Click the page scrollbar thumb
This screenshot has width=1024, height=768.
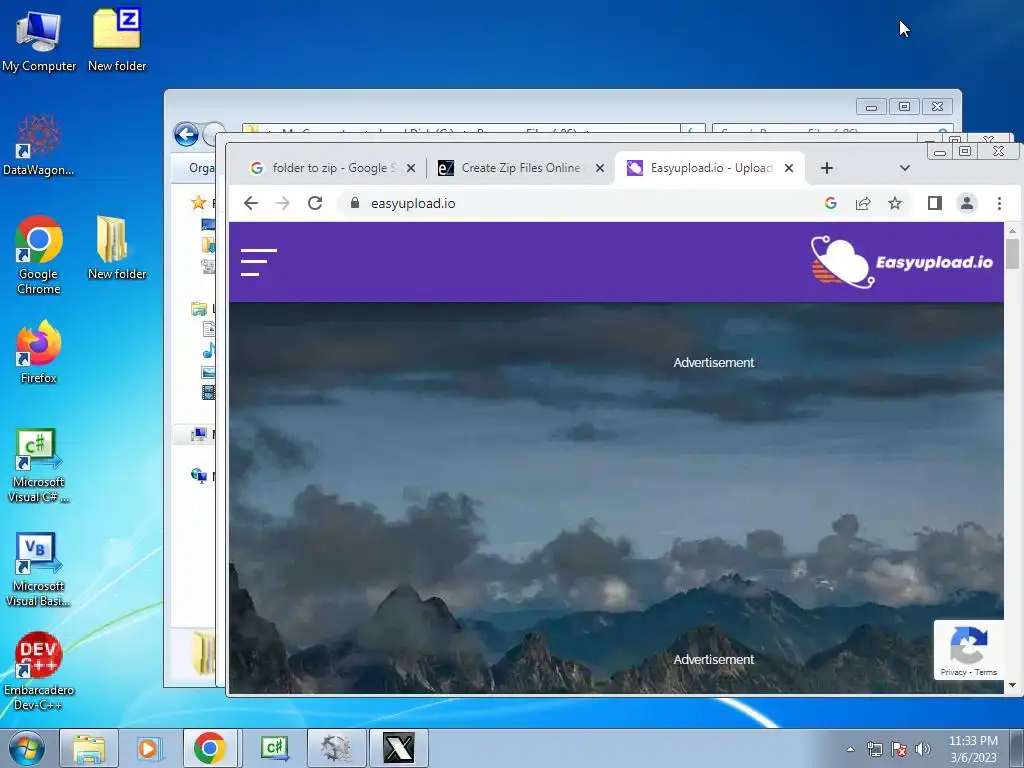pyautogui.click(x=1012, y=254)
